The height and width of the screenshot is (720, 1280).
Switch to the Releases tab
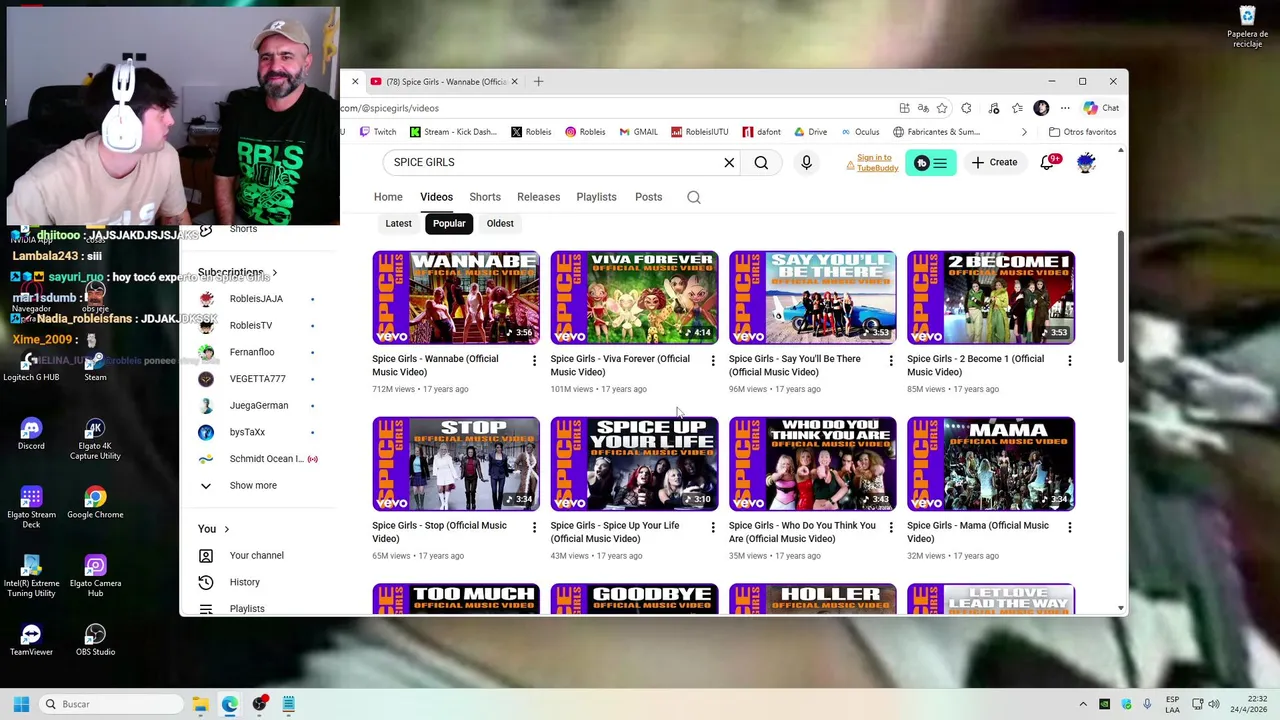click(x=538, y=197)
